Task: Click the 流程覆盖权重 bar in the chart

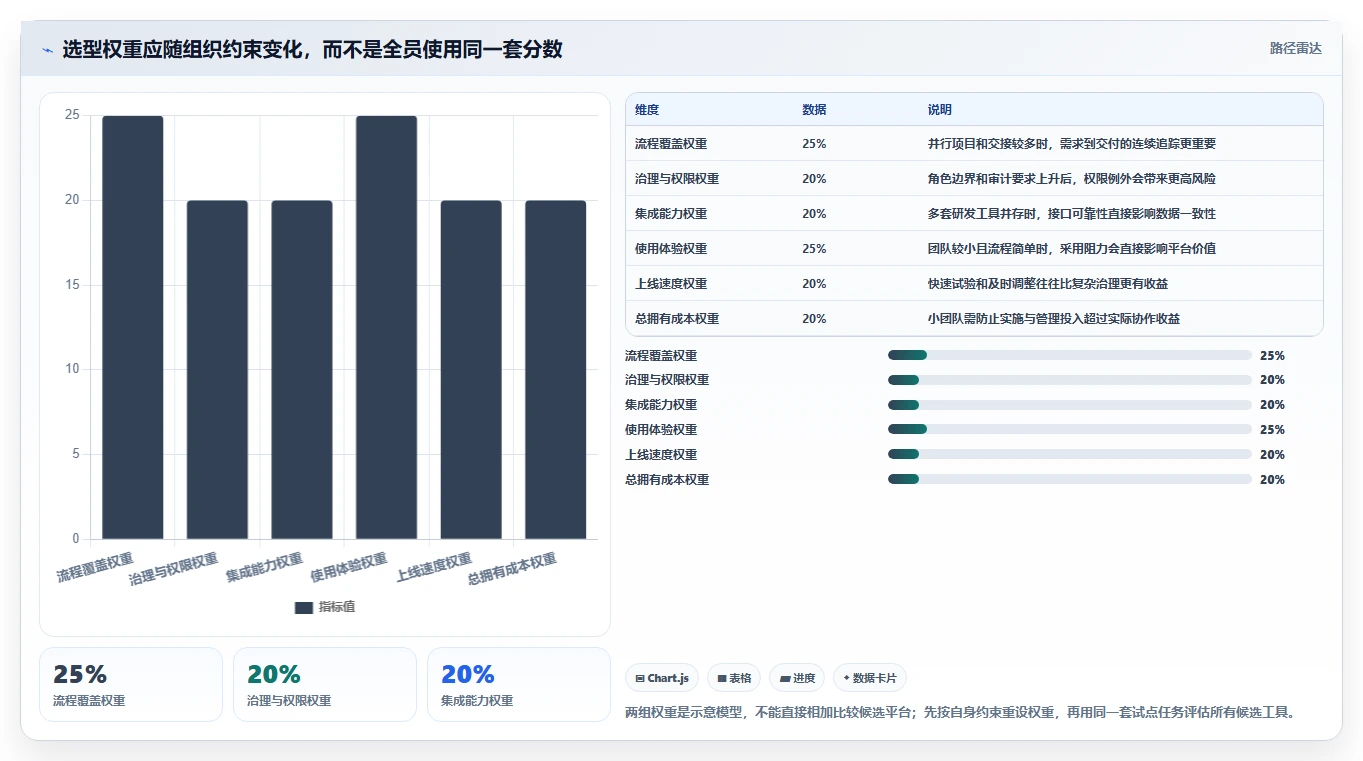Action: pos(132,327)
